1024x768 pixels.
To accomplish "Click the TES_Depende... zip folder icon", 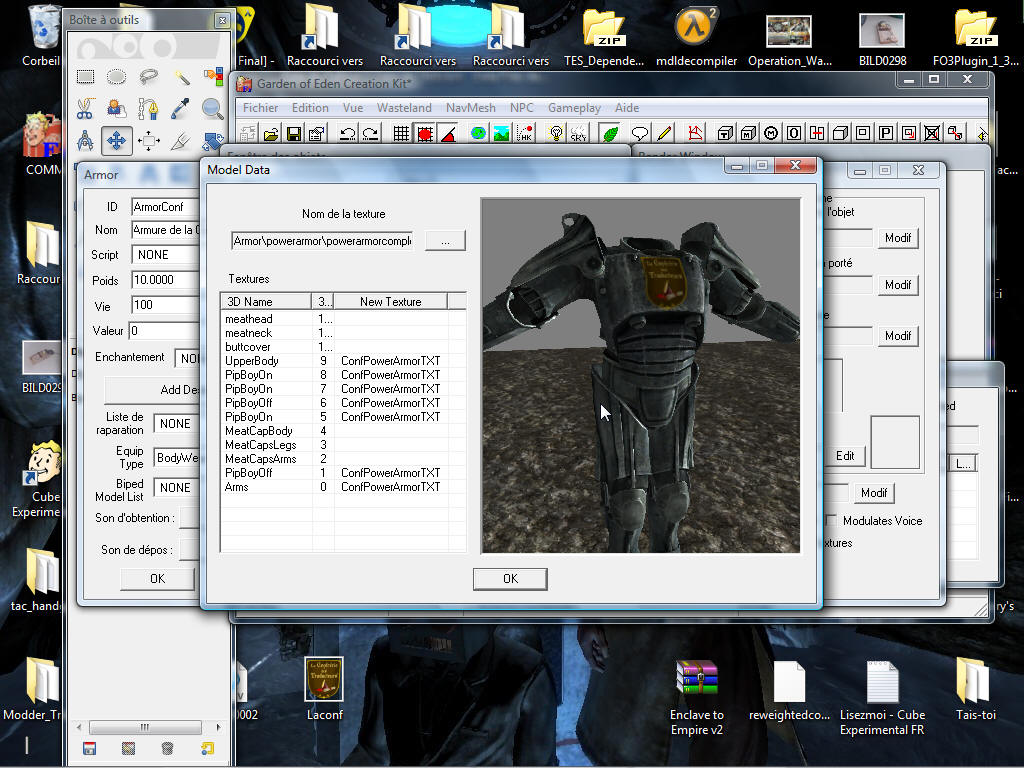I will (604, 38).
